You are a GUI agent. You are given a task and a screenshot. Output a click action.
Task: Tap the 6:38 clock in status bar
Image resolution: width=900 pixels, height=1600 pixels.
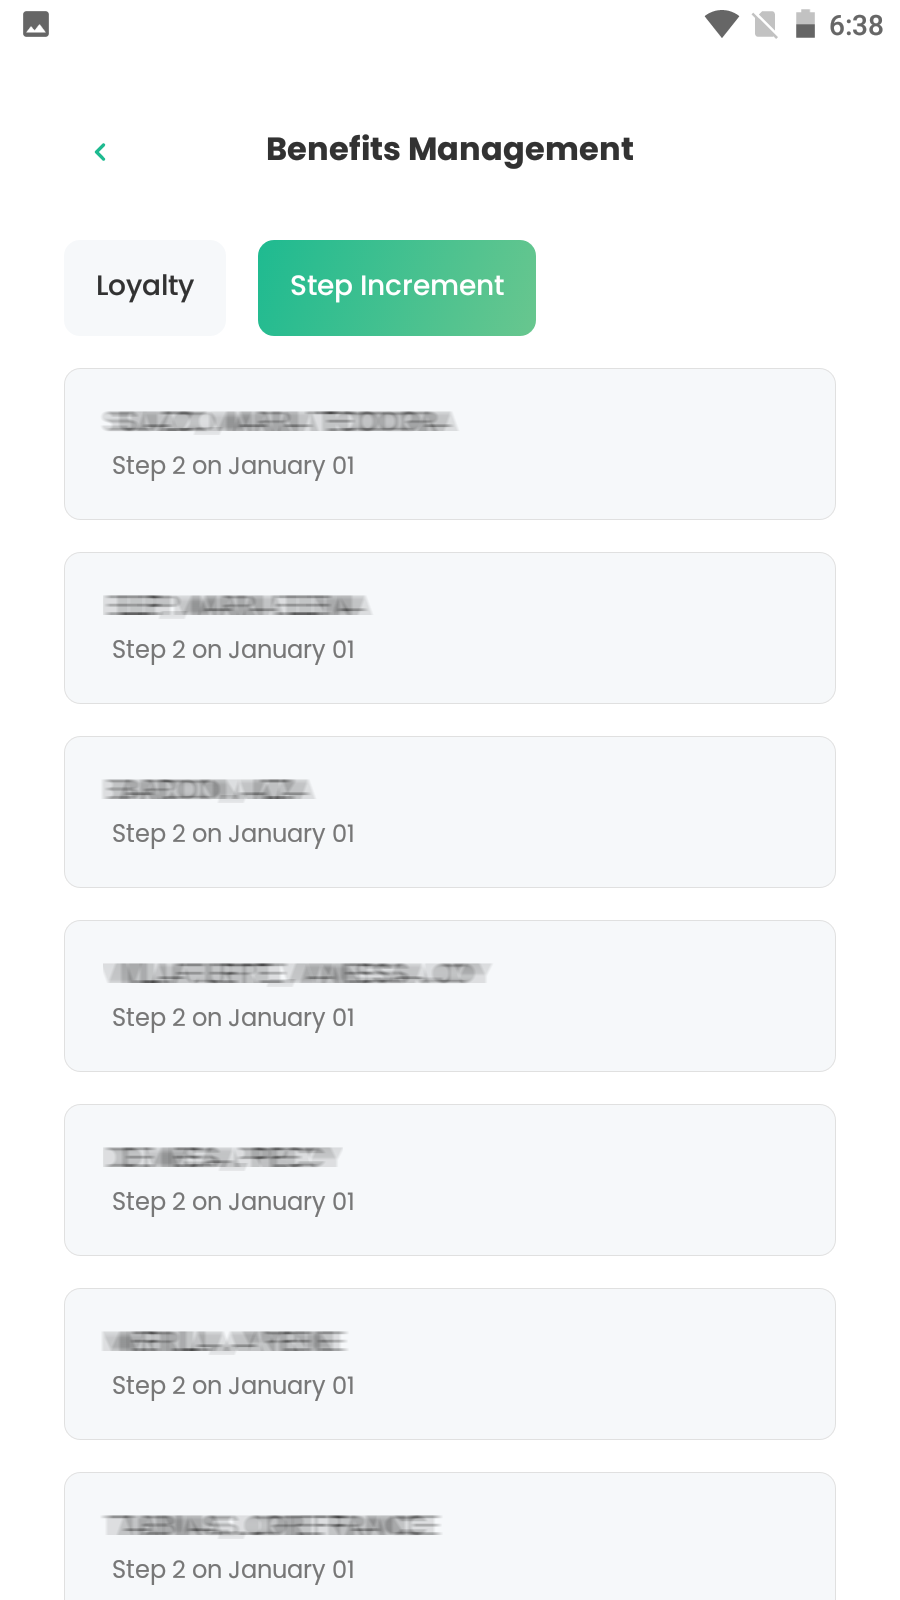pos(856,25)
